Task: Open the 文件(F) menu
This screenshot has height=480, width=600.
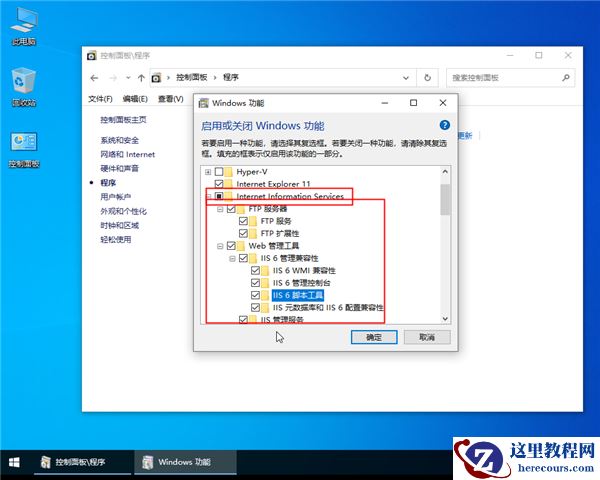Action: (x=100, y=99)
